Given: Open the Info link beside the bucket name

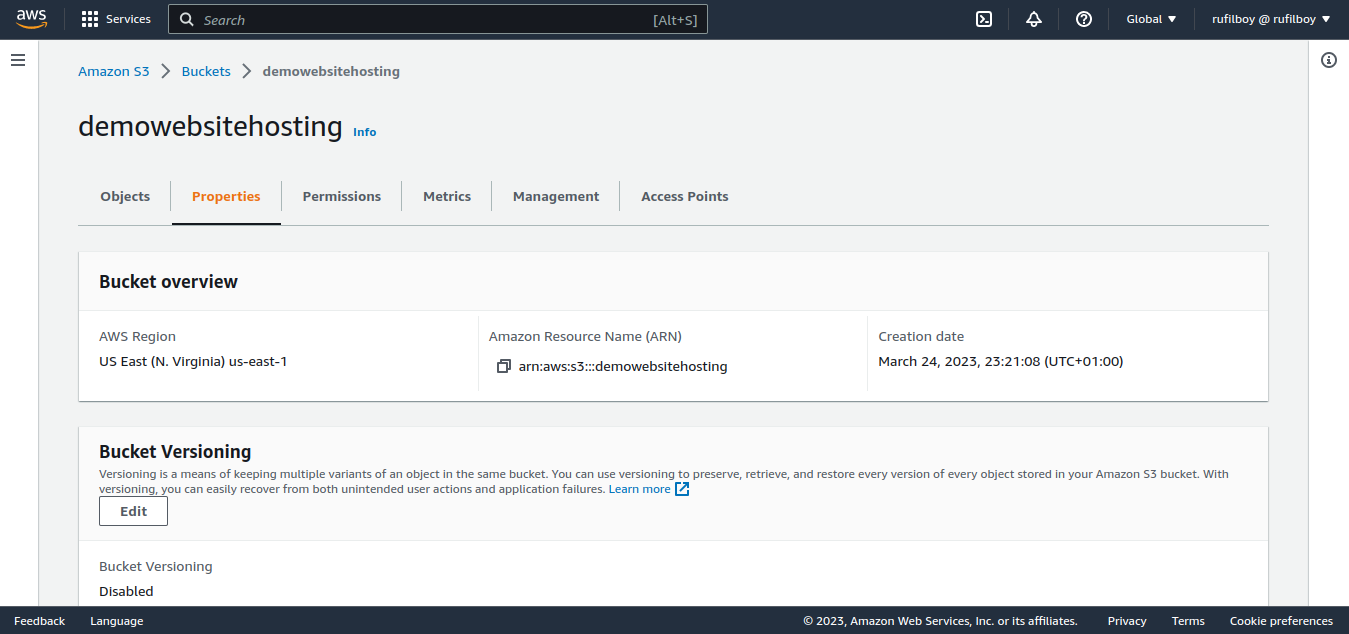Looking at the screenshot, I should (365, 132).
